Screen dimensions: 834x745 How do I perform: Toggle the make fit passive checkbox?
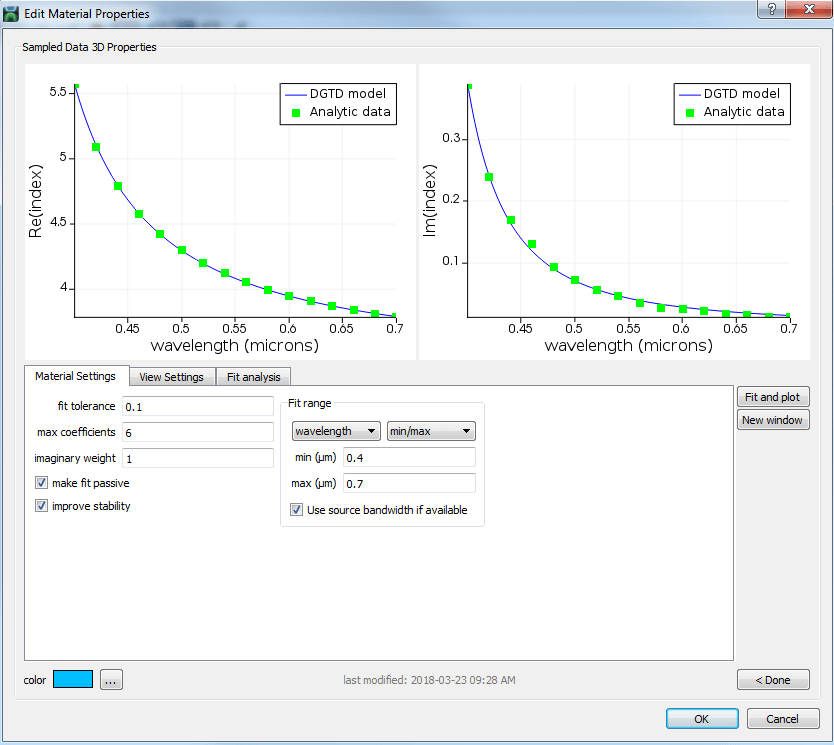[x=41, y=482]
